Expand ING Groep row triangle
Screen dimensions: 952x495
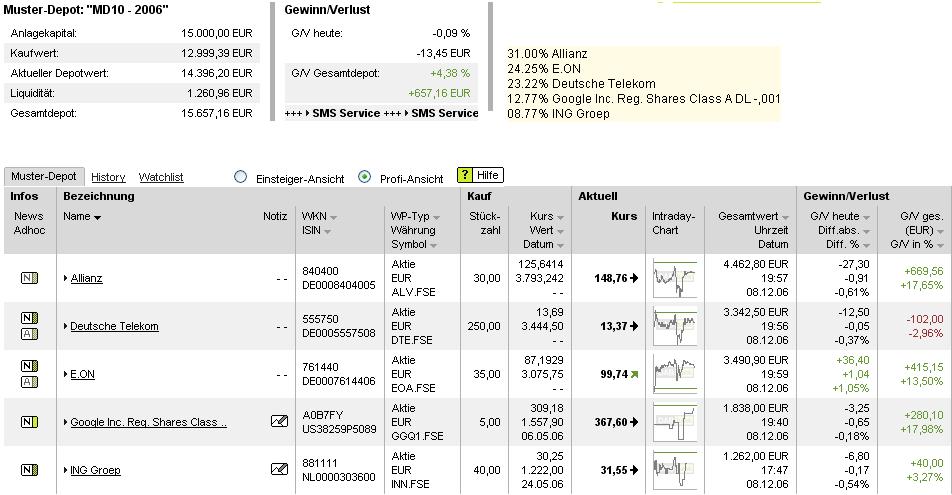pyautogui.click(x=66, y=470)
